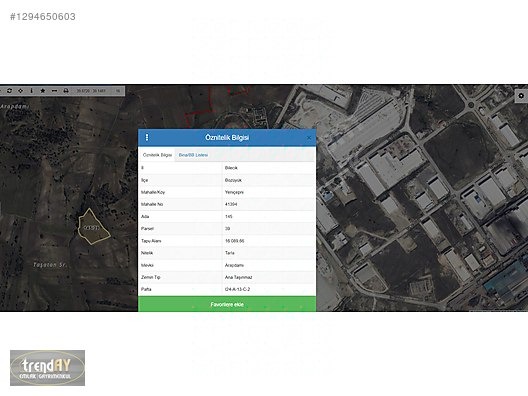
Task: Click the 'Mahalle/Köy' label cell
Action: [x=180, y=192]
